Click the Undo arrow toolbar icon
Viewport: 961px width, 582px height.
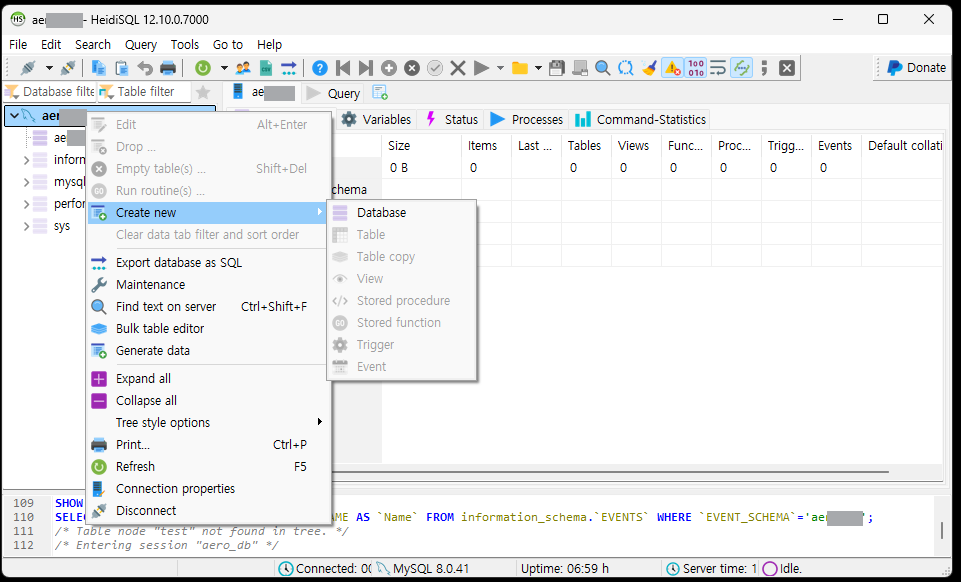(145, 68)
